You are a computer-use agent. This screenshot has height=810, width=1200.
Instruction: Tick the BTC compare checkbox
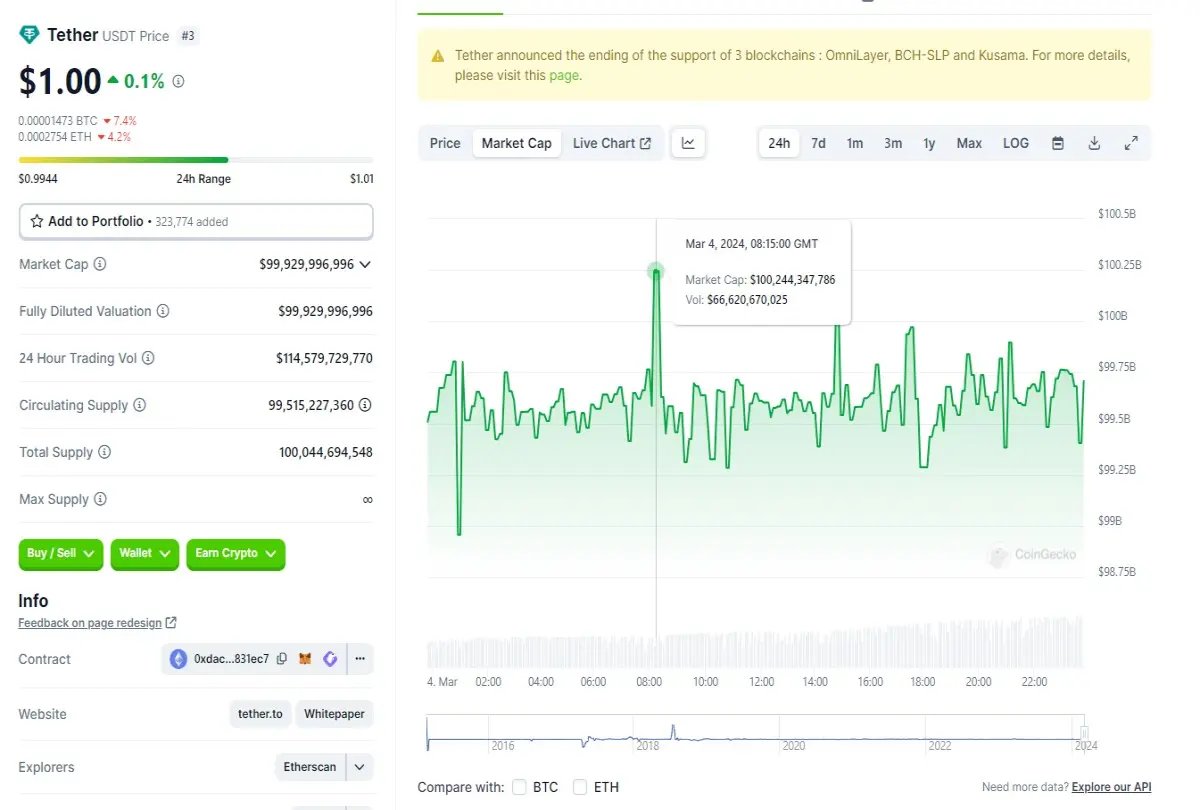pyautogui.click(x=519, y=787)
